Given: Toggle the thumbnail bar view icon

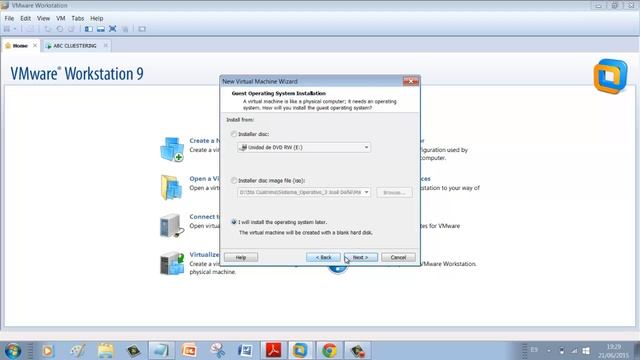Looking at the screenshot, I should pos(100,29).
